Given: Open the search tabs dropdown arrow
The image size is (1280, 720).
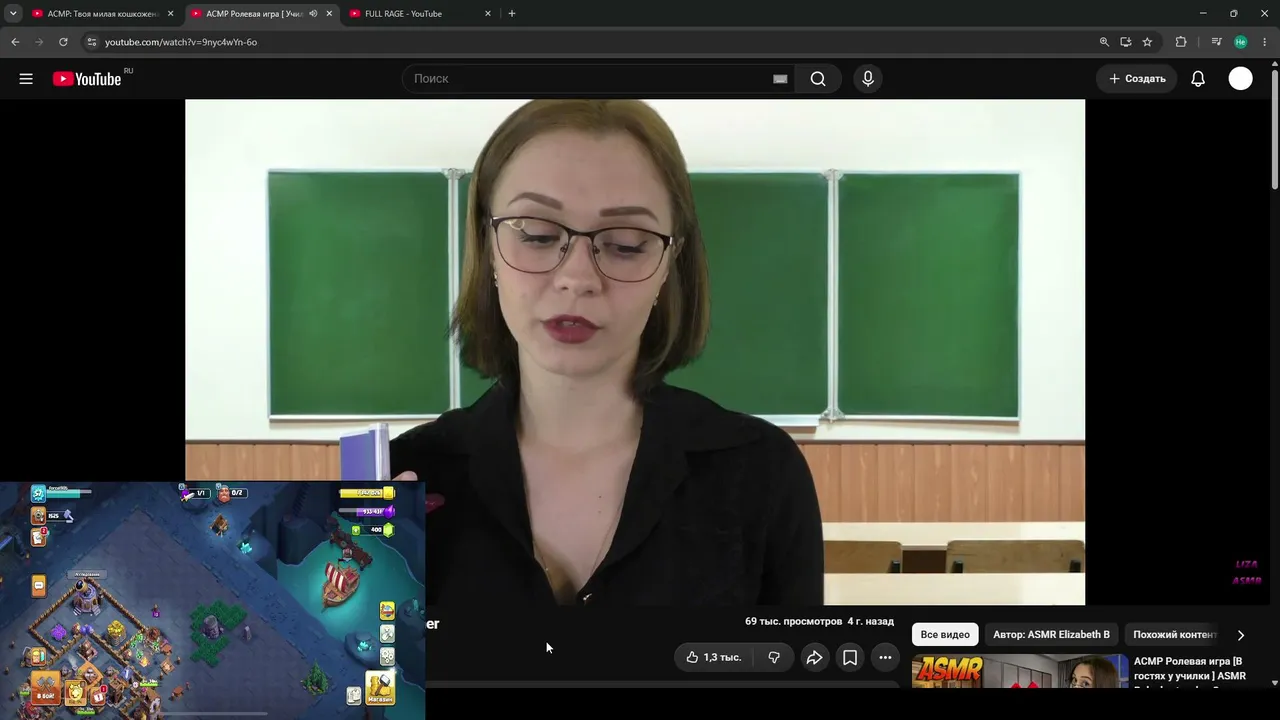Looking at the screenshot, I should [x=14, y=14].
